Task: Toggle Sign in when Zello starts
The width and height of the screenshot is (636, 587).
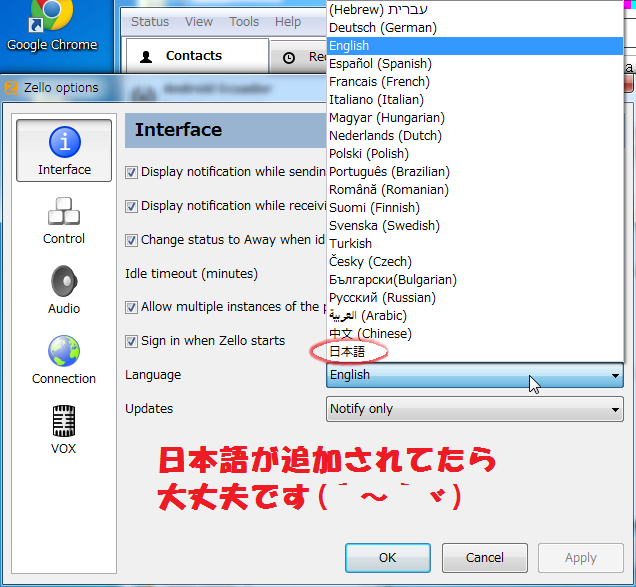Action: (x=131, y=342)
